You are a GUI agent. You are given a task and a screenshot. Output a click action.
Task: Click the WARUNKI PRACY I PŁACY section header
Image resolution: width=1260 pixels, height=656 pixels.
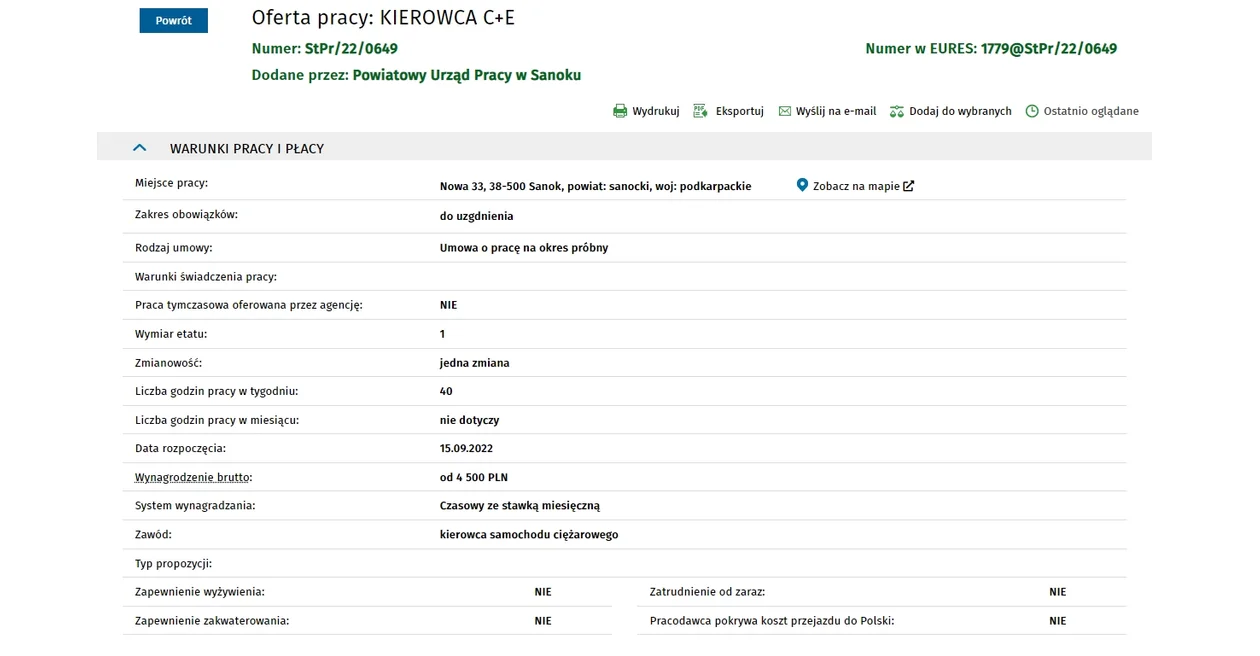[247, 148]
